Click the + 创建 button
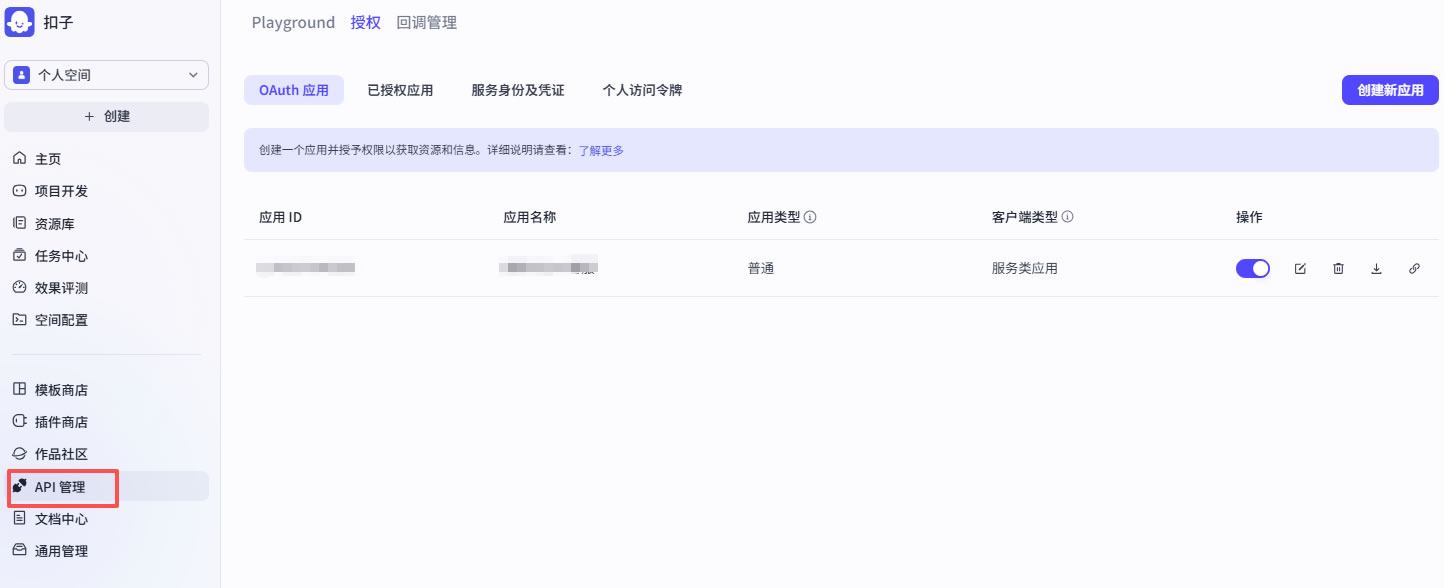The height and width of the screenshot is (588, 1444). (107, 116)
